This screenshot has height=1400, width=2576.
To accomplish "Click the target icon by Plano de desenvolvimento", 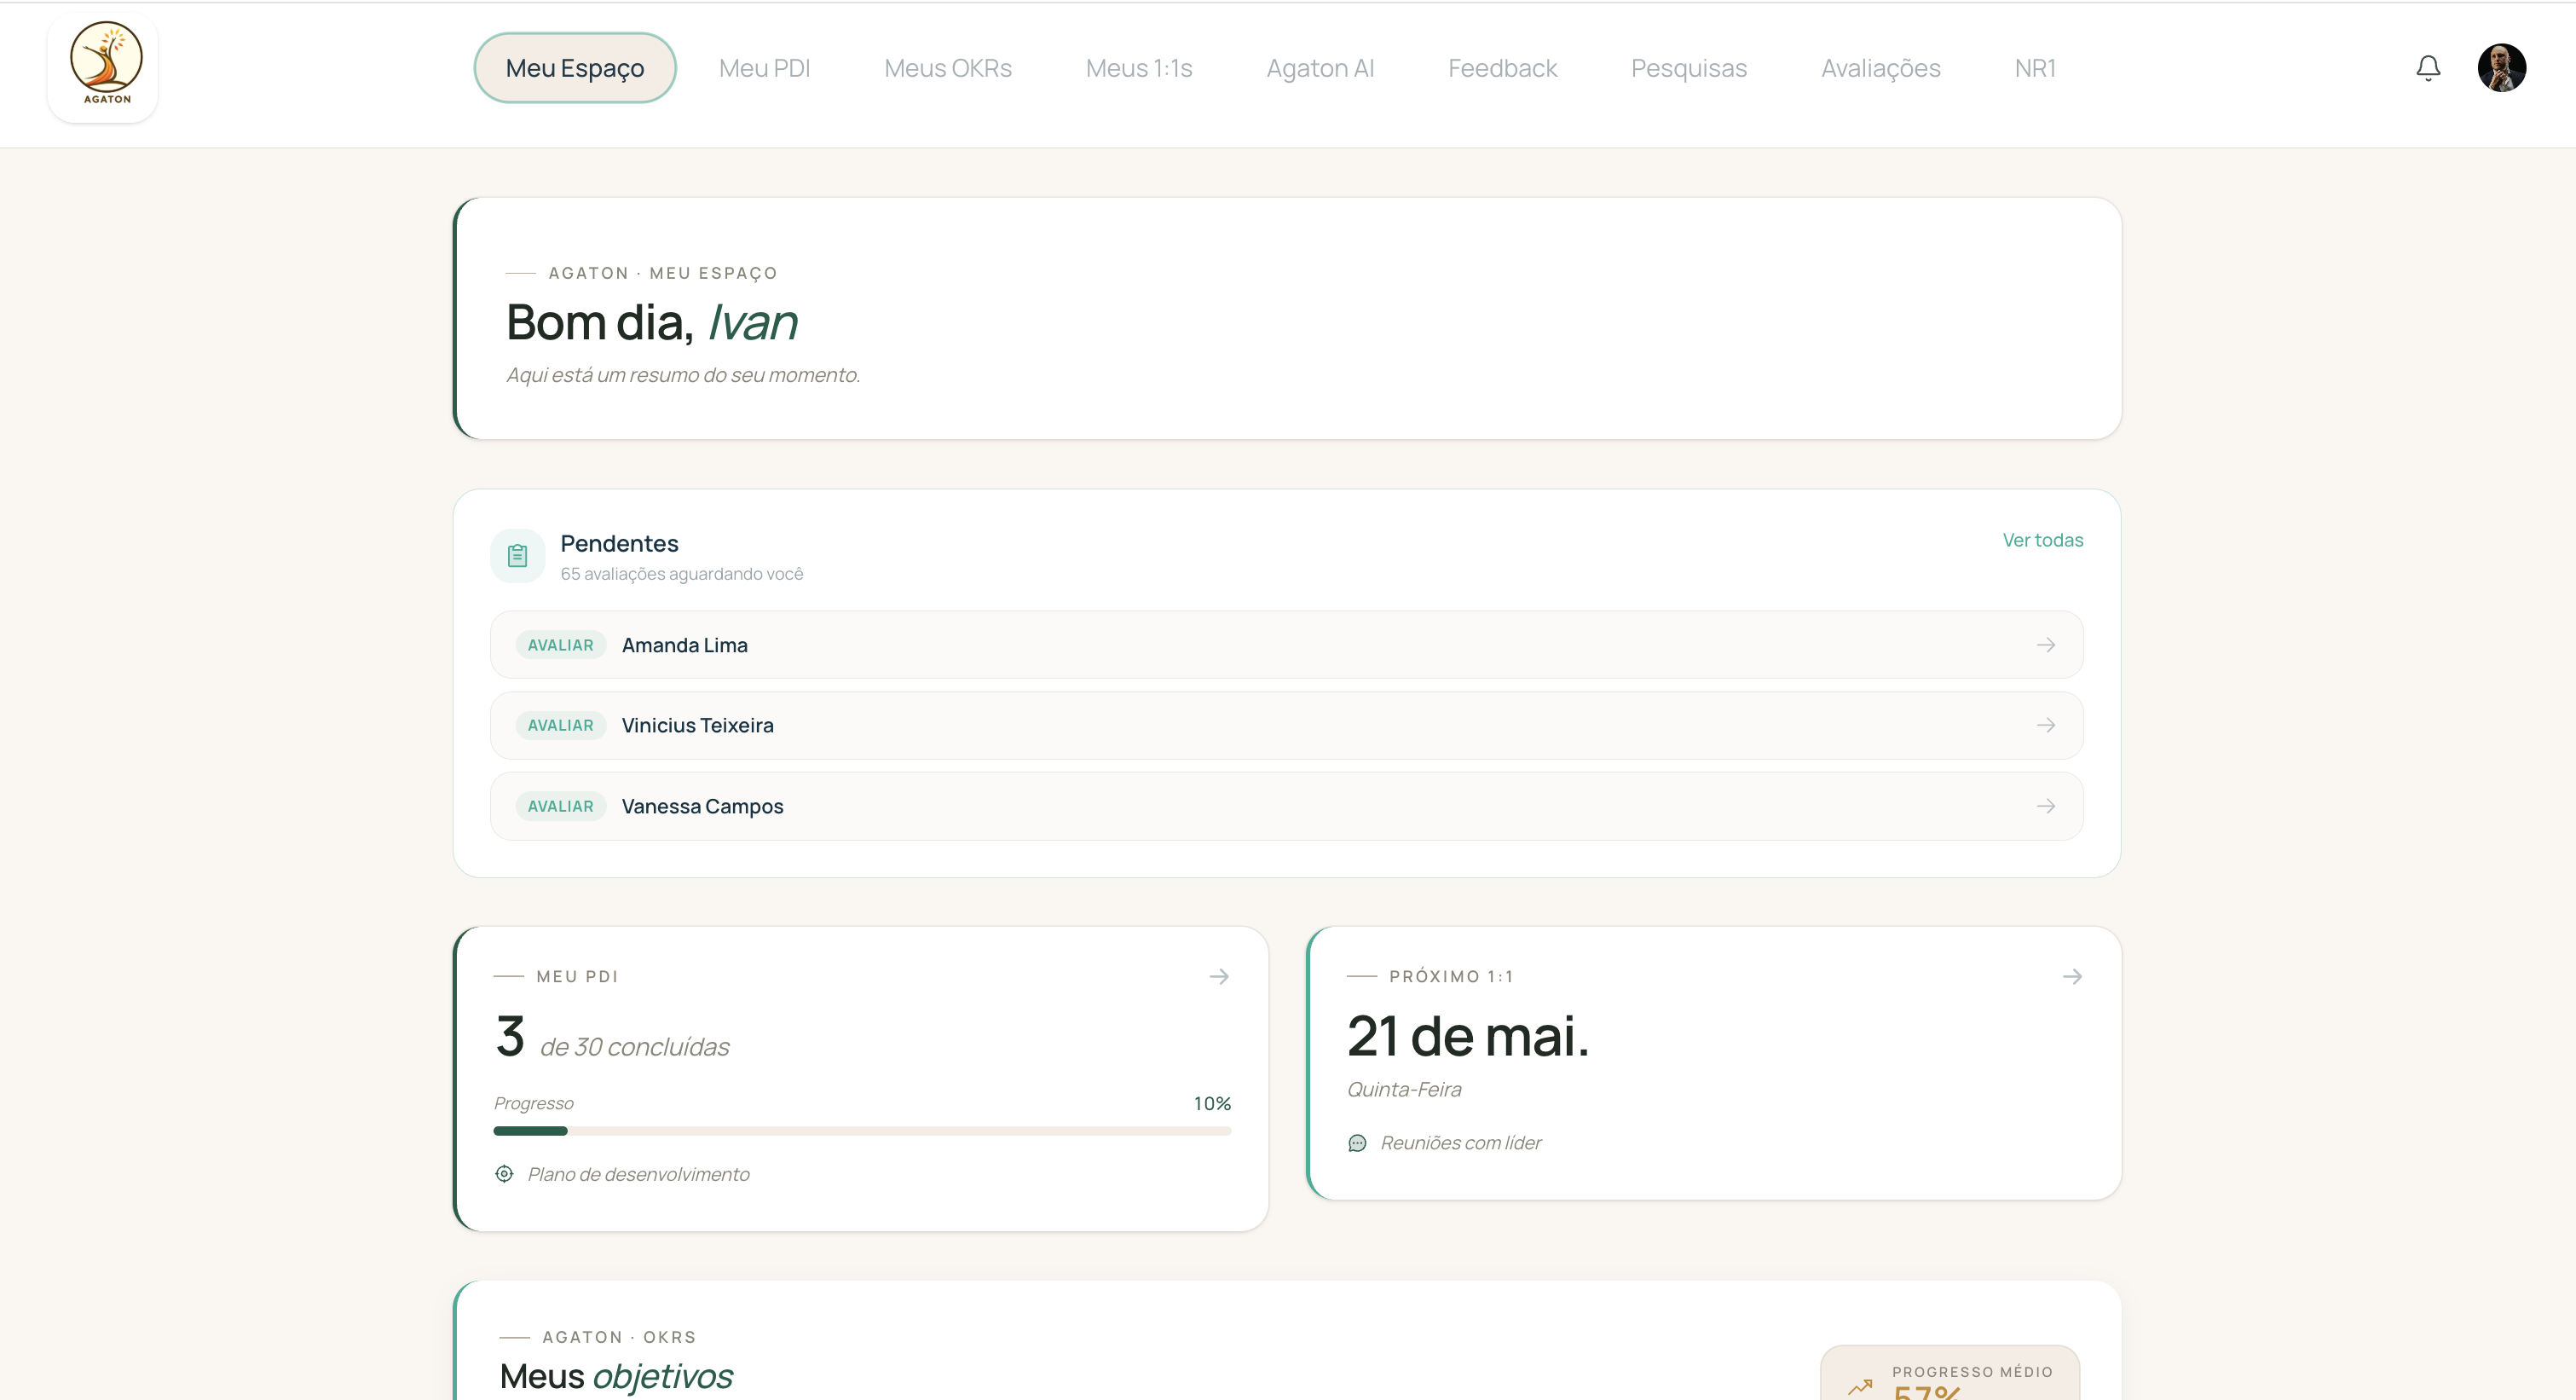I will pyautogui.click(x=504, y=1174).
